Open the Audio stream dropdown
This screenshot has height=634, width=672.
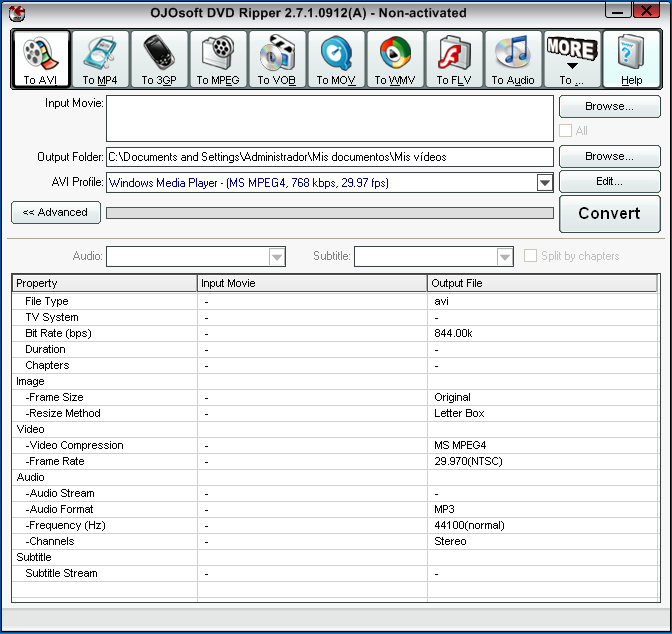pos(277,257)
